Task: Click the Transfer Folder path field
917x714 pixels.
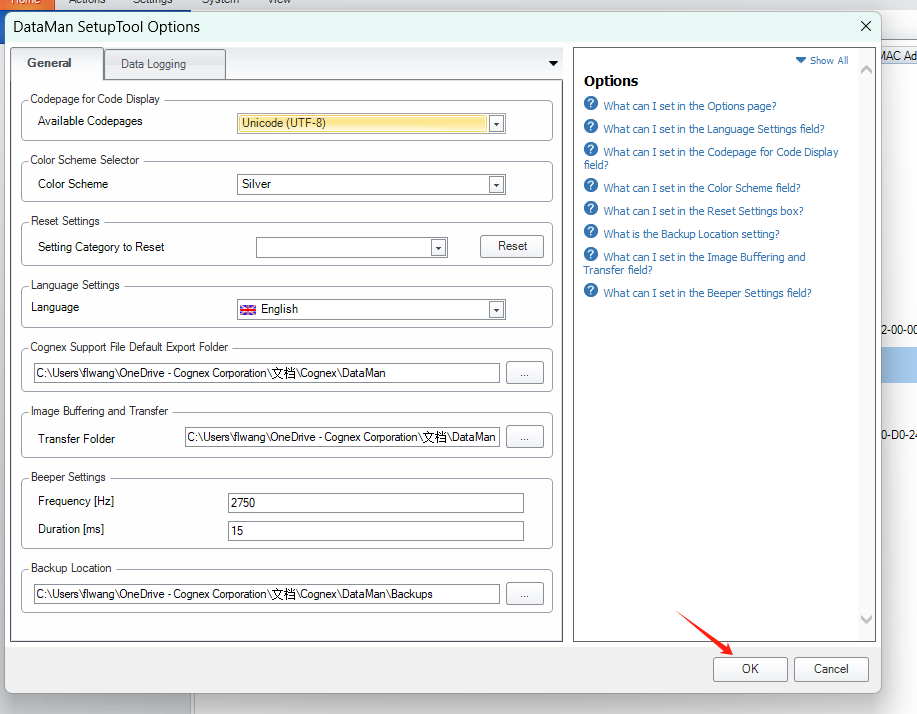Action: (x=342, y=437)
